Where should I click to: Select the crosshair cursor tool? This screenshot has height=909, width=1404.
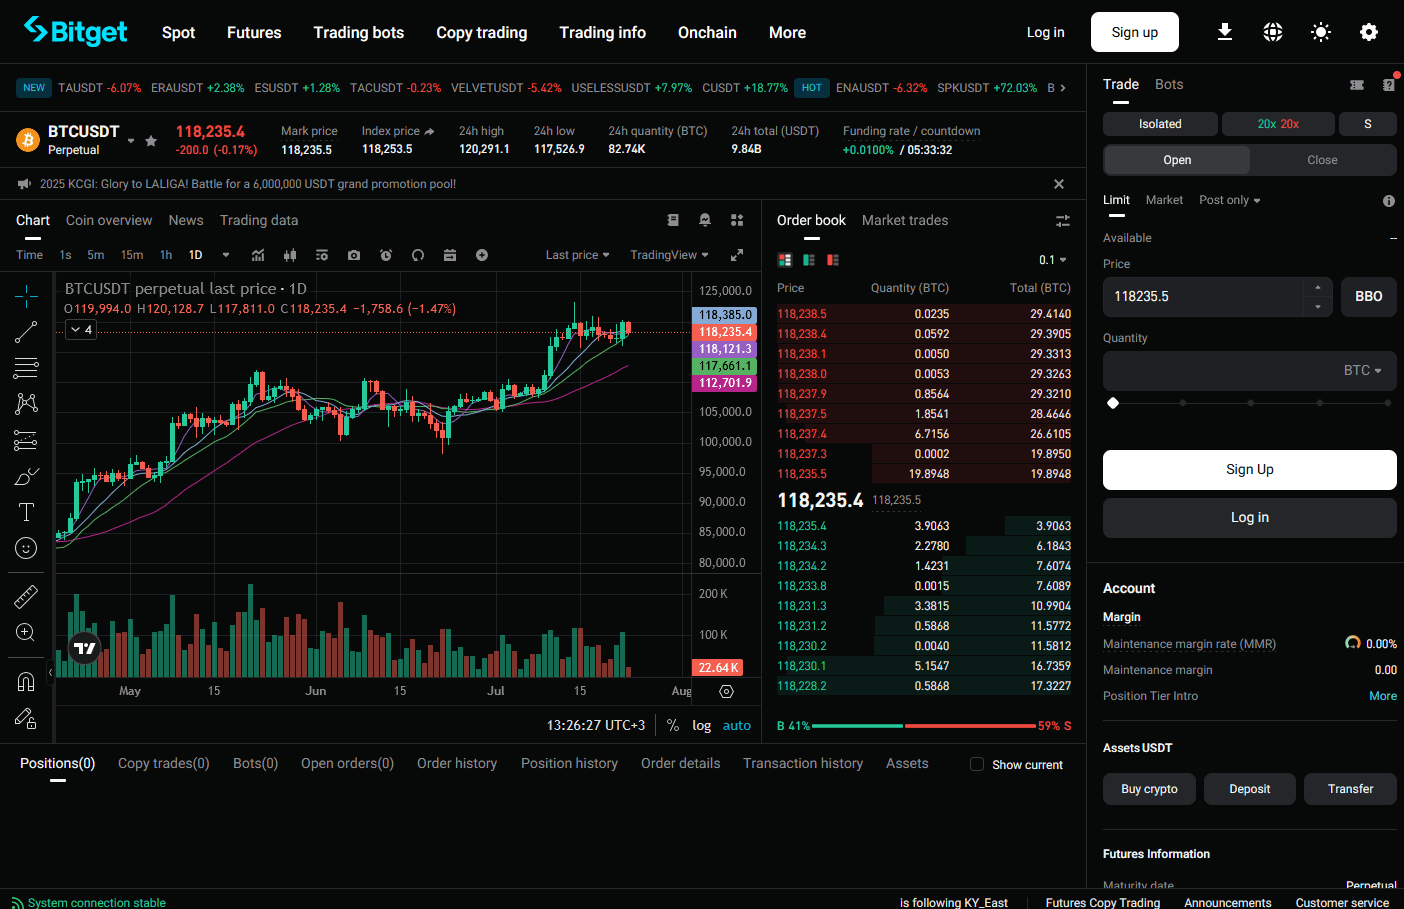click(26, 295)
